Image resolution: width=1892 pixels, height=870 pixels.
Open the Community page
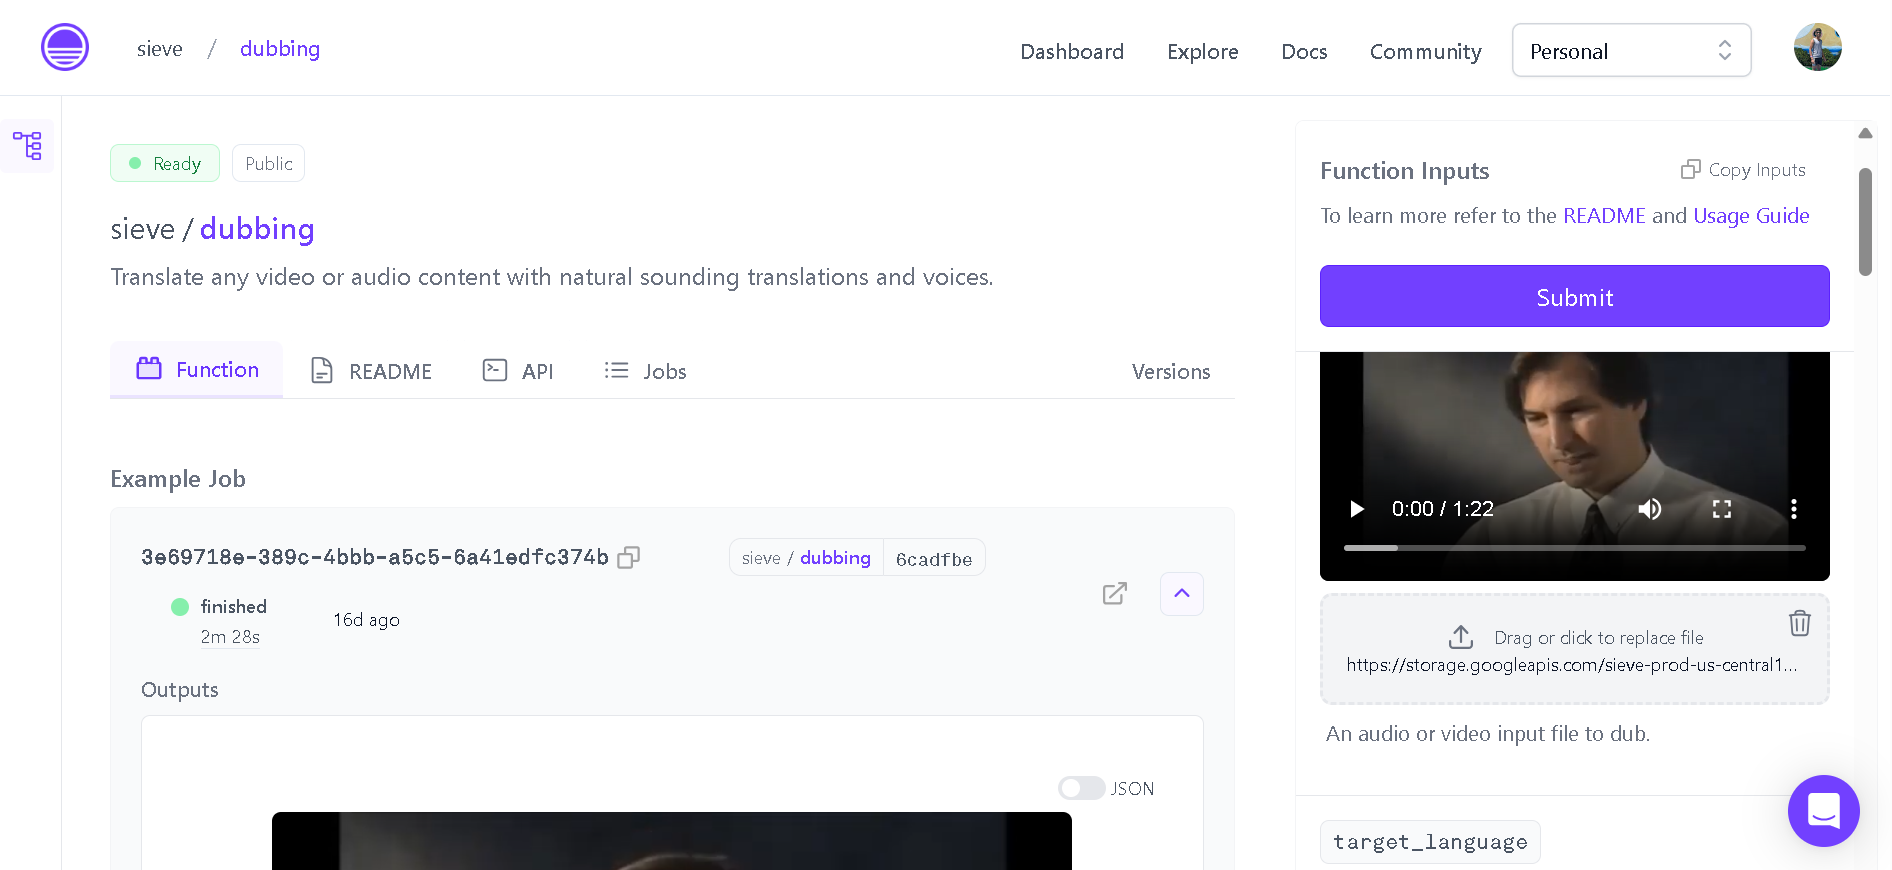click(1425, 51)
